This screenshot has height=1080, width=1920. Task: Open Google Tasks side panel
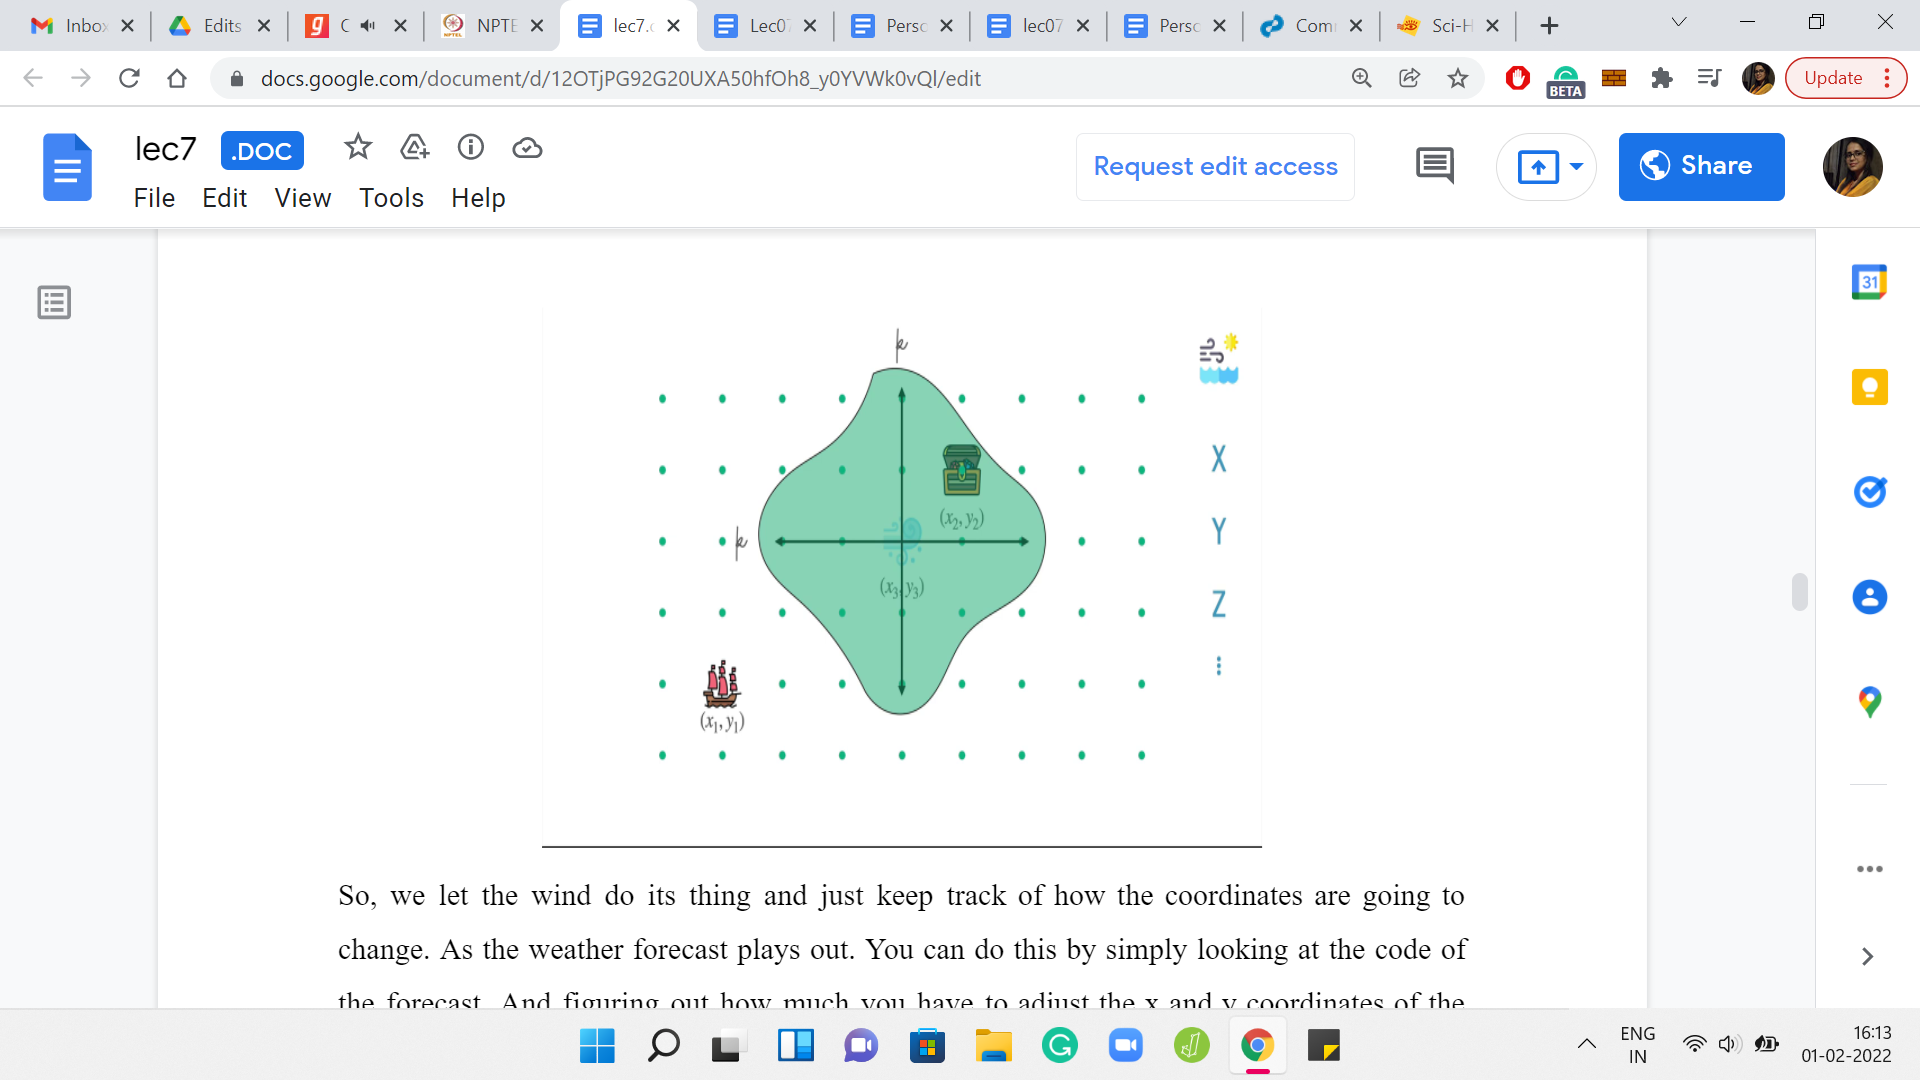coord(1868,491)
